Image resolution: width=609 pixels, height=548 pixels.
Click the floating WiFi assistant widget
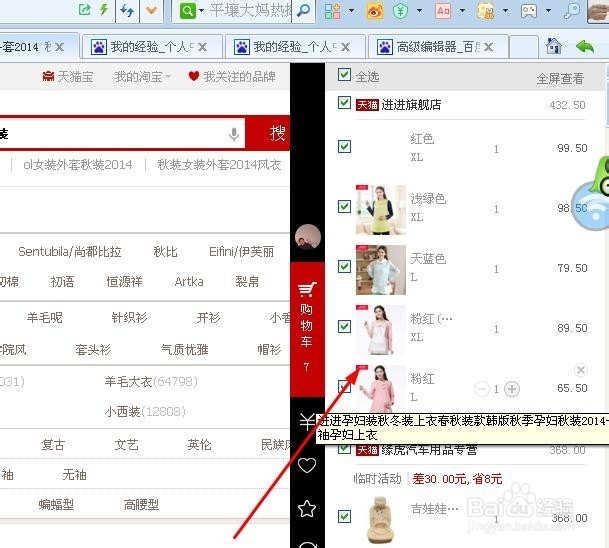(591, 206)
